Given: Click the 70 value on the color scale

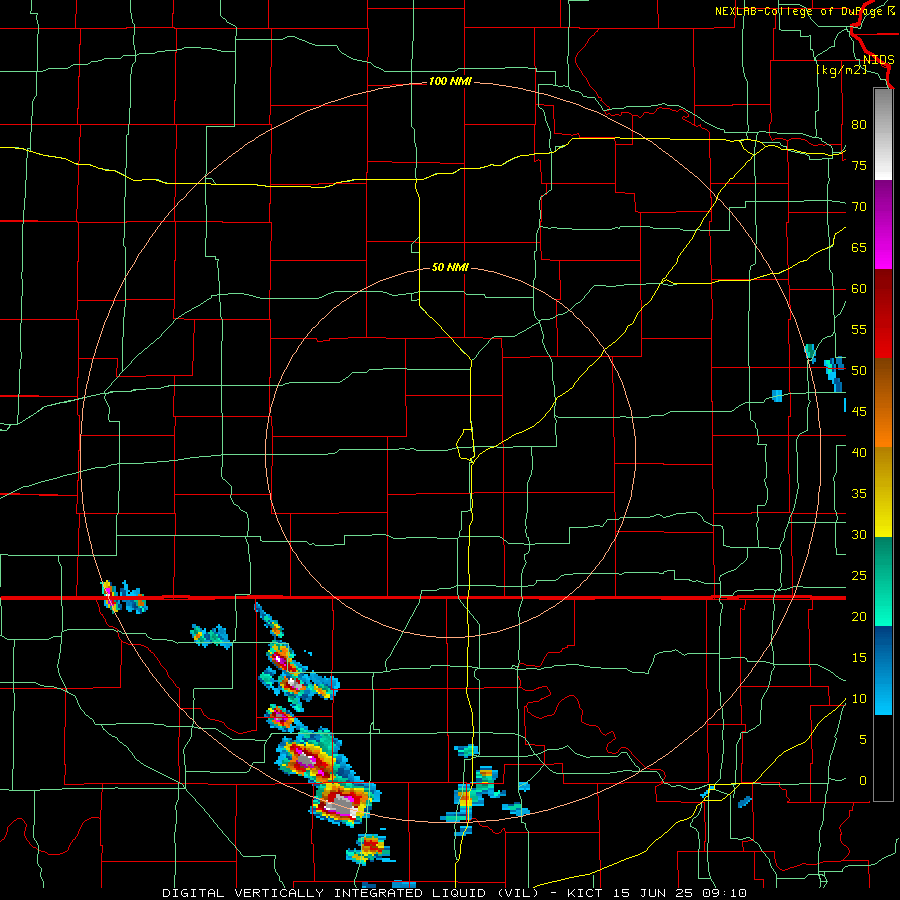Looking at the screenshot, I should 859,207.
